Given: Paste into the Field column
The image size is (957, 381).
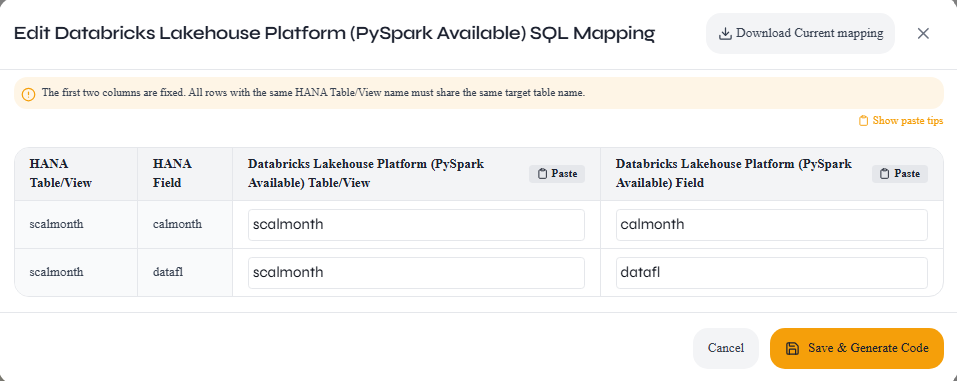Looking at the screenshot, I should point(900,174).
